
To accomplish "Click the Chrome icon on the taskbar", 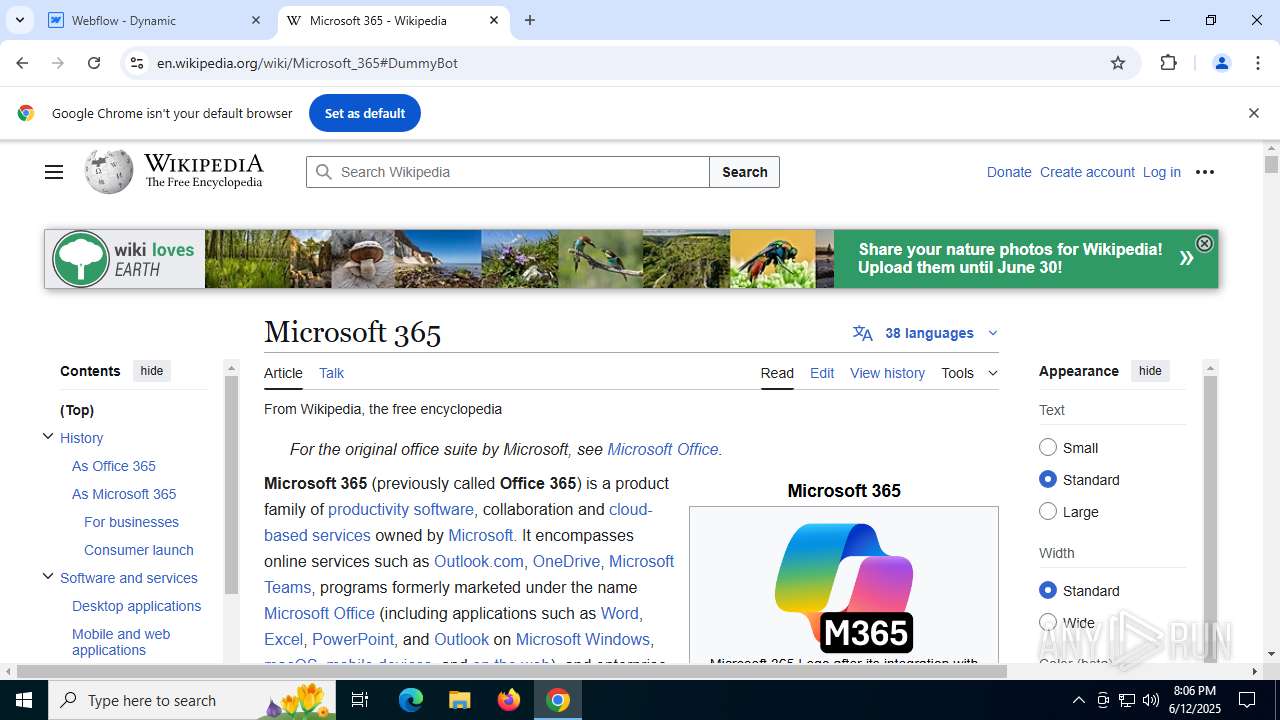I will [x=558, y=700].
